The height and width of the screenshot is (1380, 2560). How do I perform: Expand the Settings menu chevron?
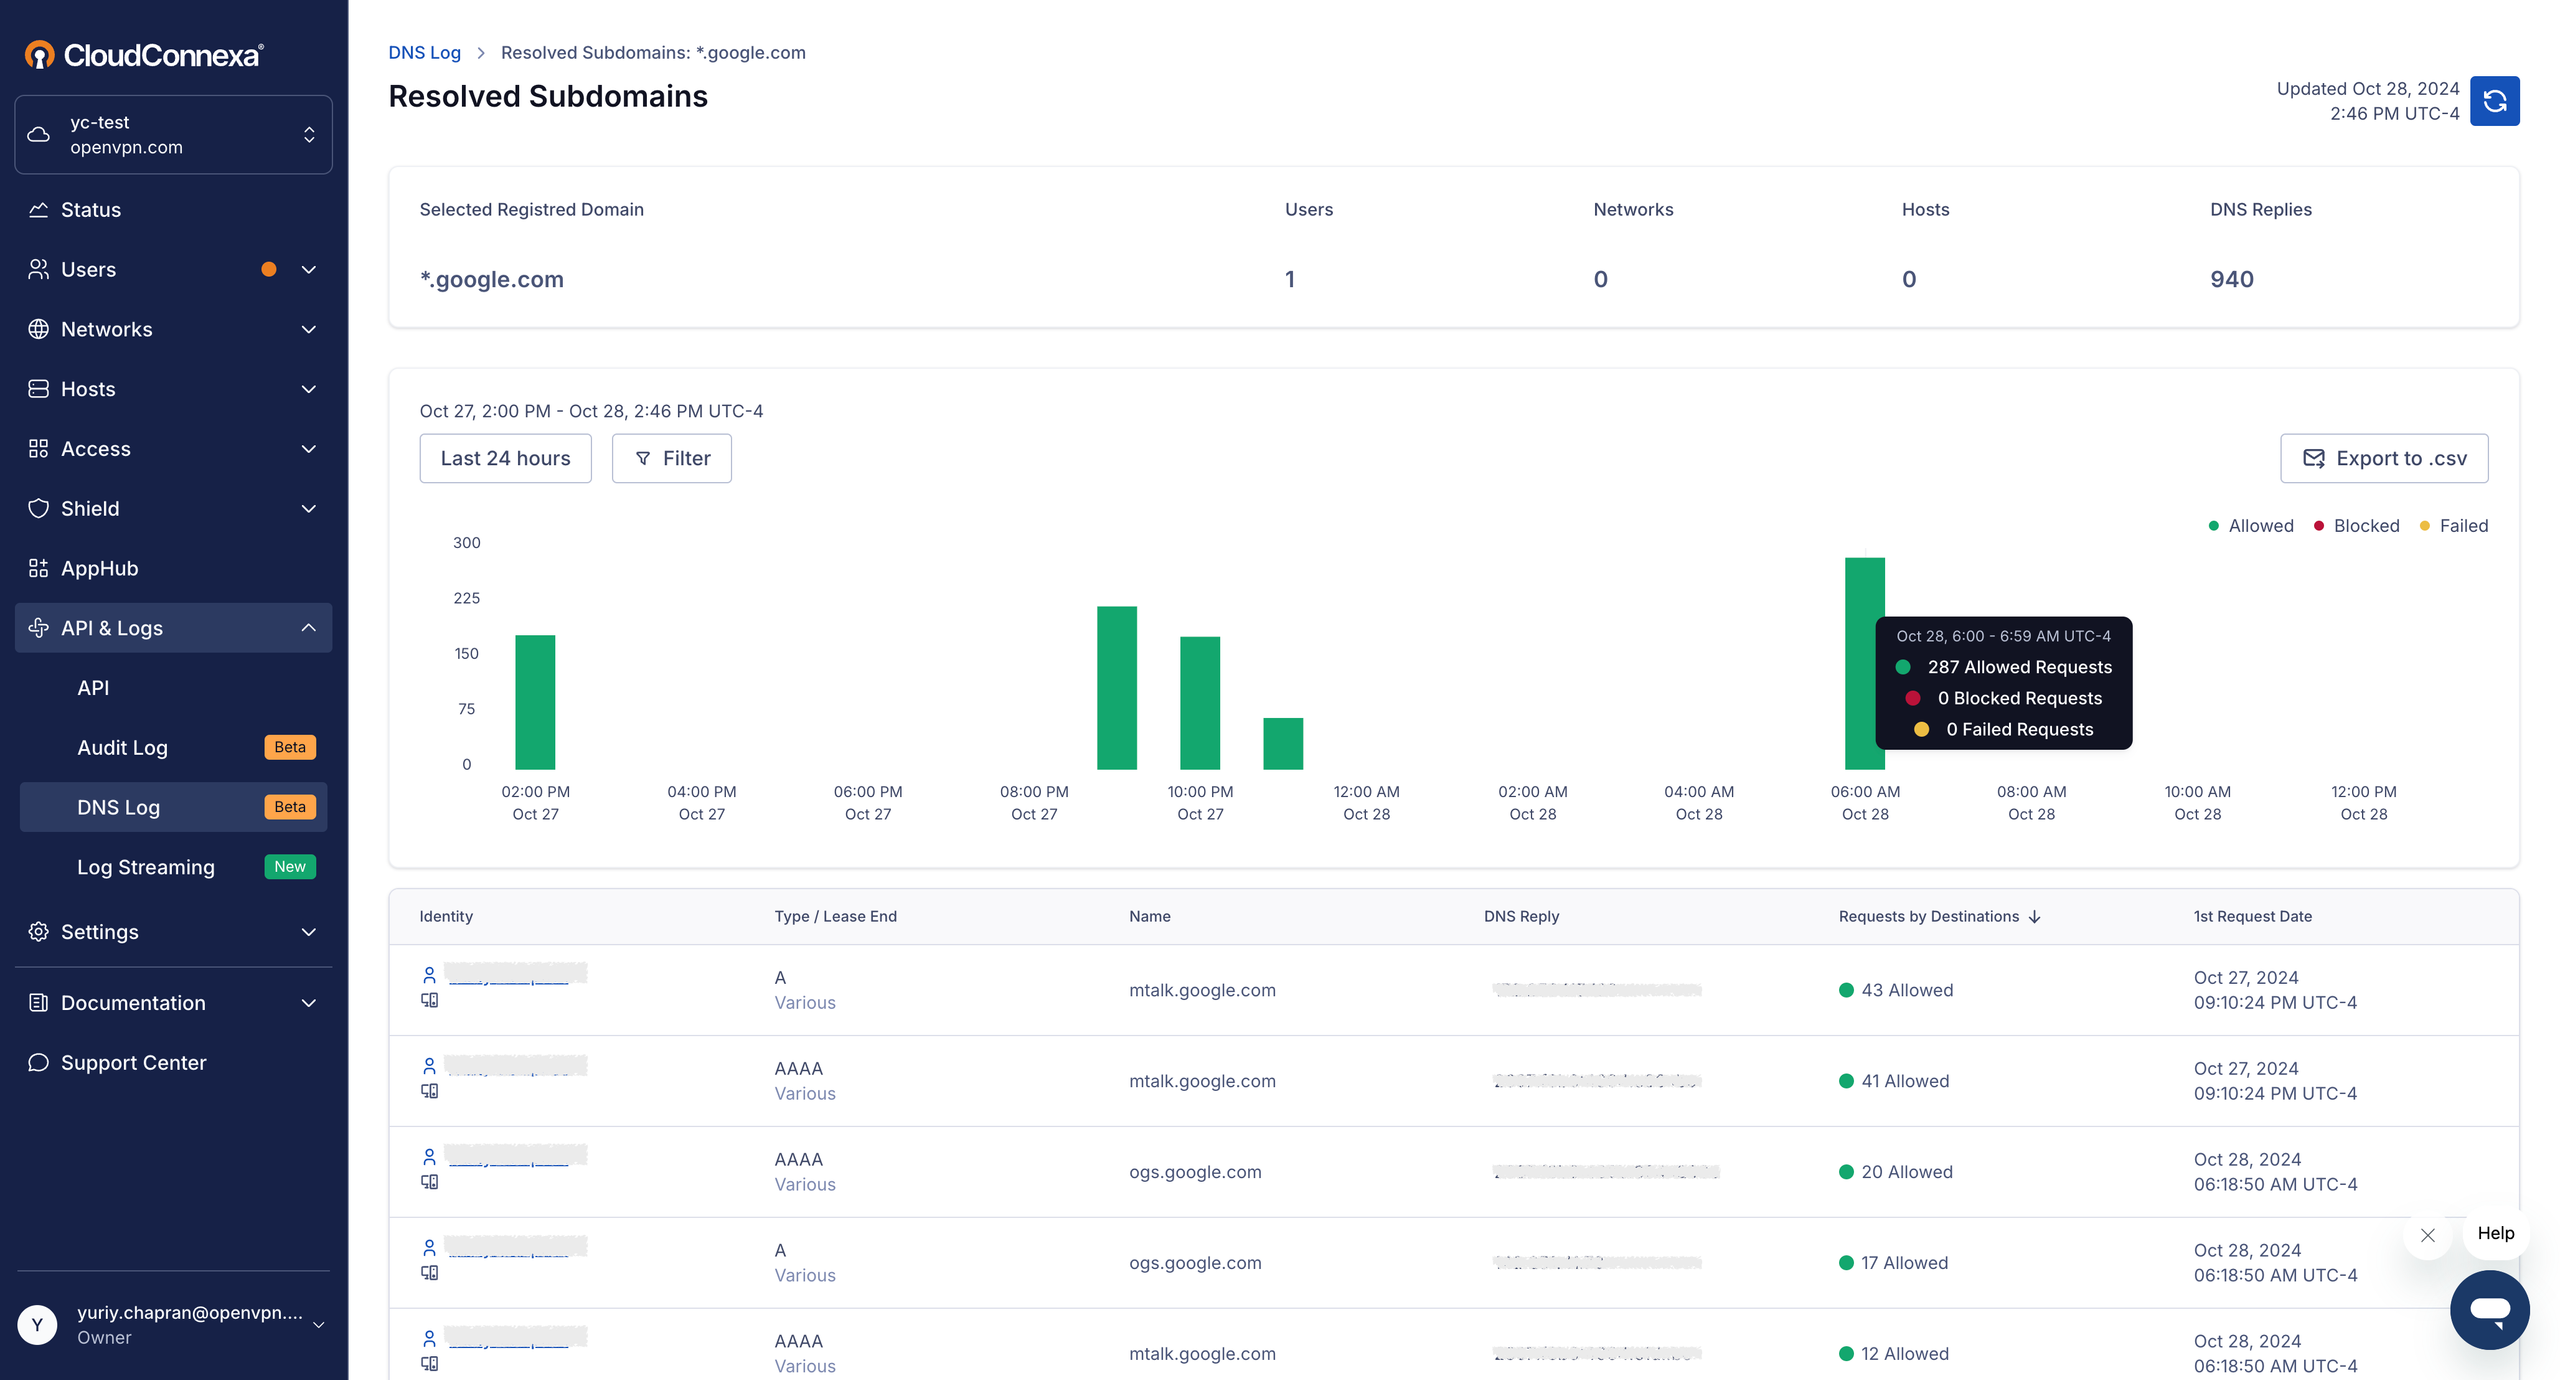click(x=308, y=932)
